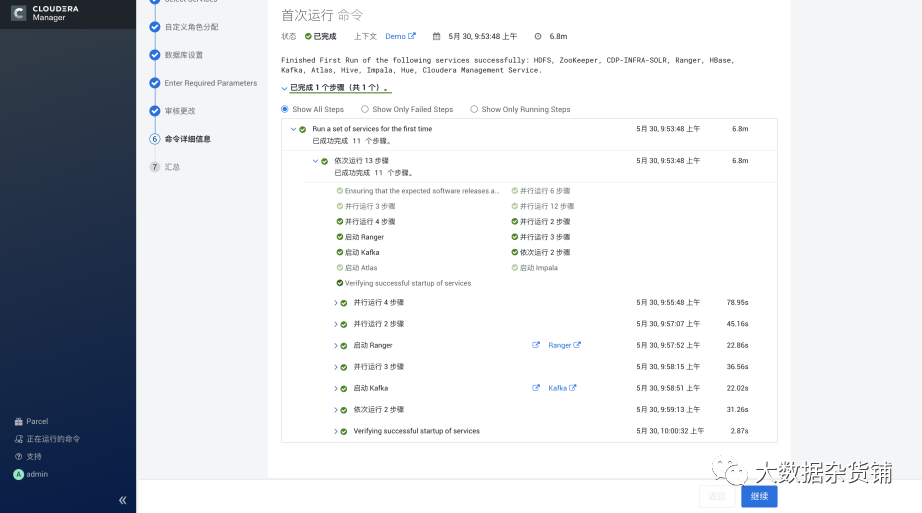Image resolution: width=922 pixels, height=513 pixels.
Task: Click 启动 Impala summary item
Action: tap(539, 268)
